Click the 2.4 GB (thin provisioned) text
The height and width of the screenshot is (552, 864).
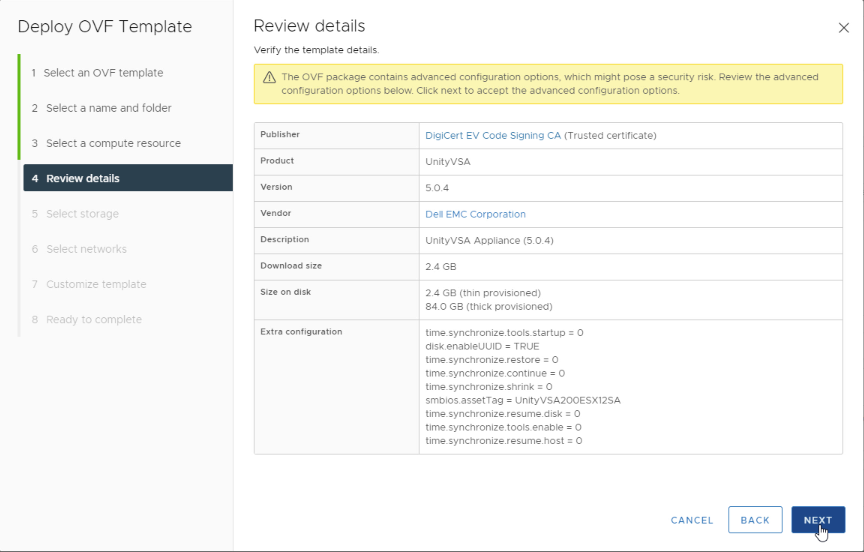[483, 293]
